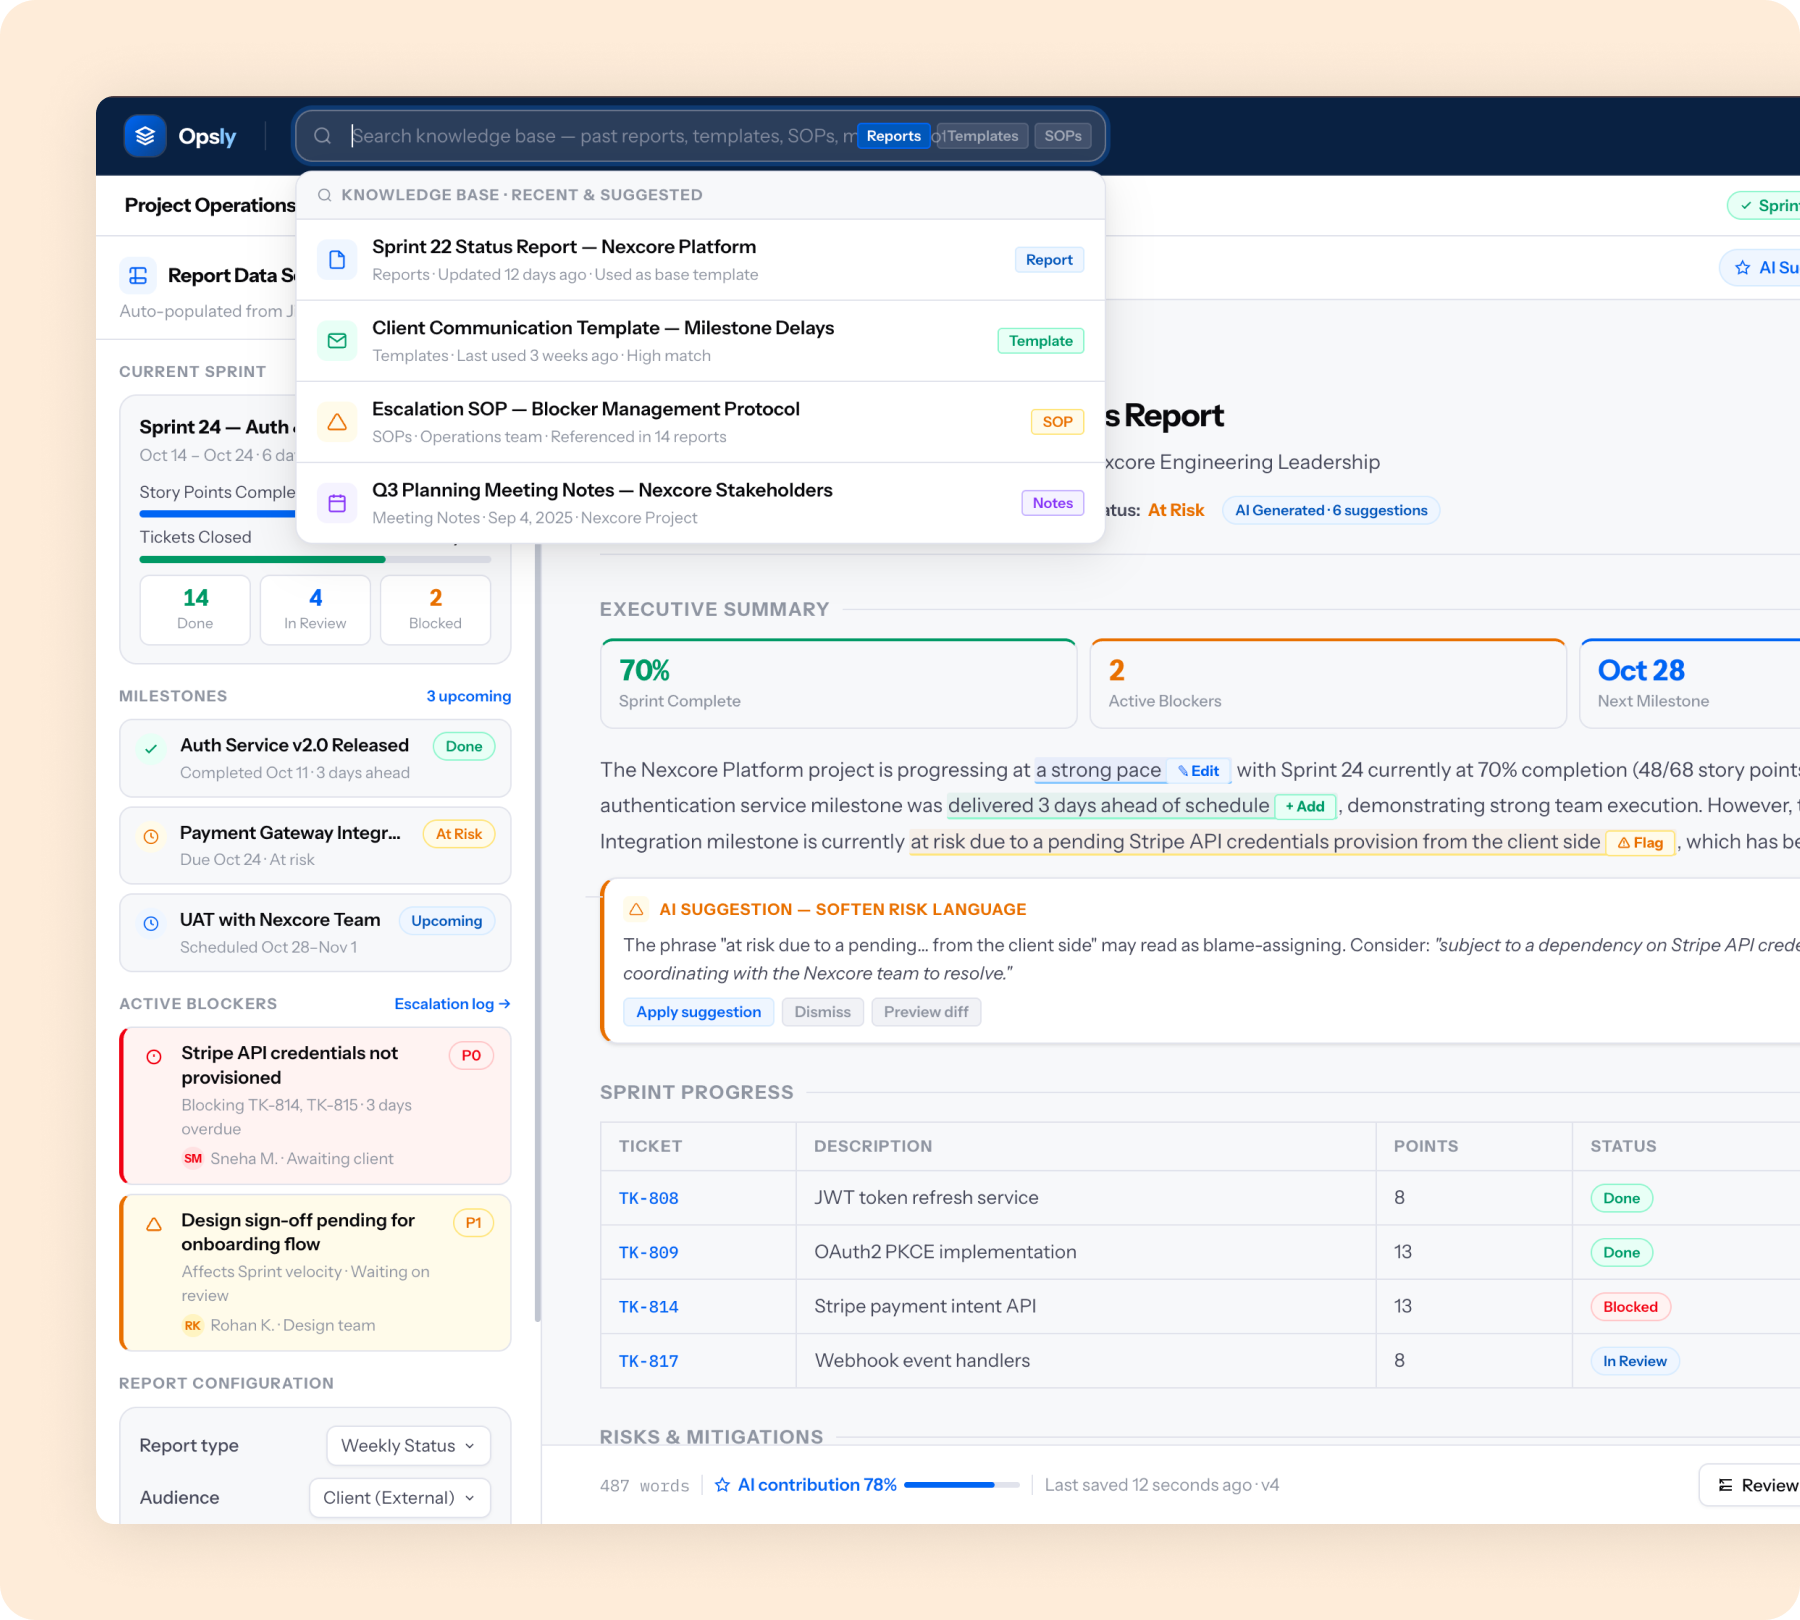Click the 4 In Review tickets tile
The image size is (1800, 1620).
coord(315,609)
